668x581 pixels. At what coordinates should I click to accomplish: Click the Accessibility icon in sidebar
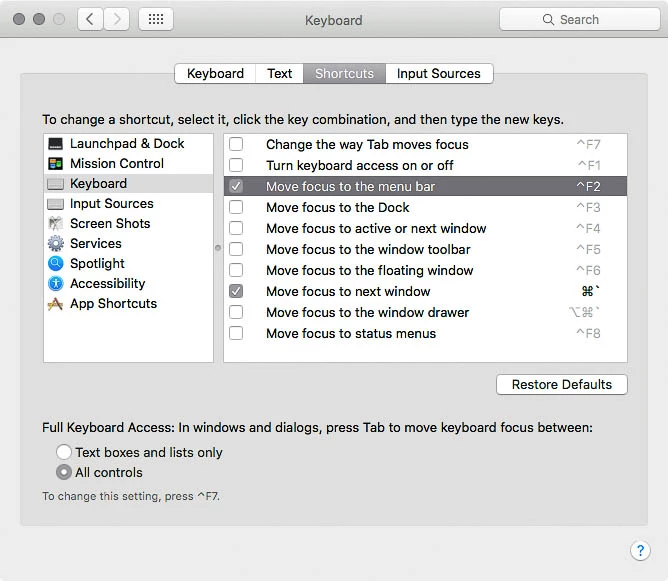[55, 284]
